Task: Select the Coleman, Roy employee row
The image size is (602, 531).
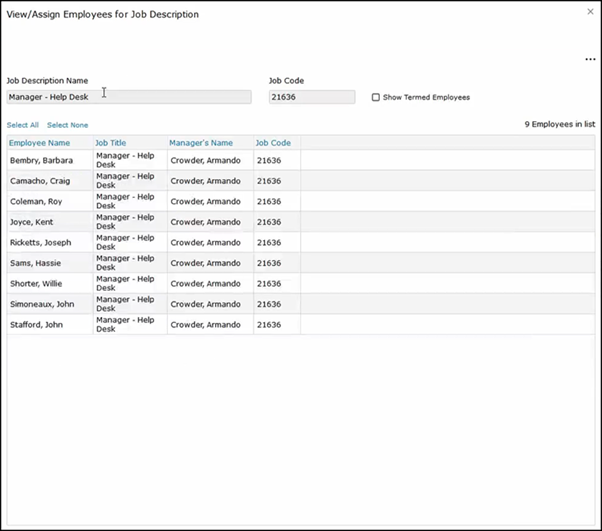Action: [39, 201]
